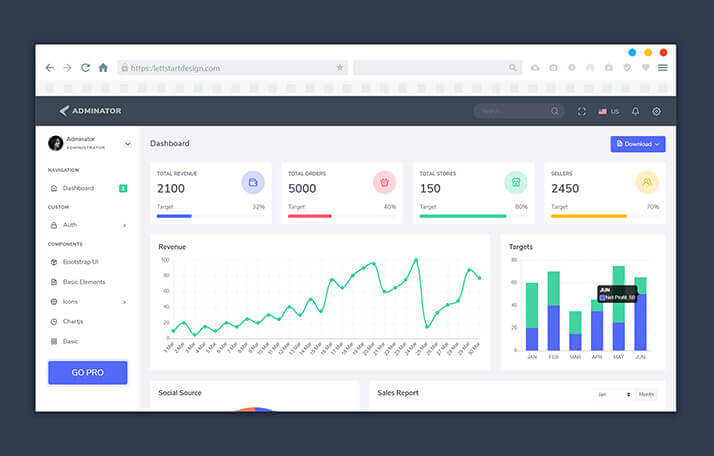Click the Chartjs clock icon in sidebar
The height and width of the screenshot is (456, 714).
pyautogui.click(x=54, y=322)
